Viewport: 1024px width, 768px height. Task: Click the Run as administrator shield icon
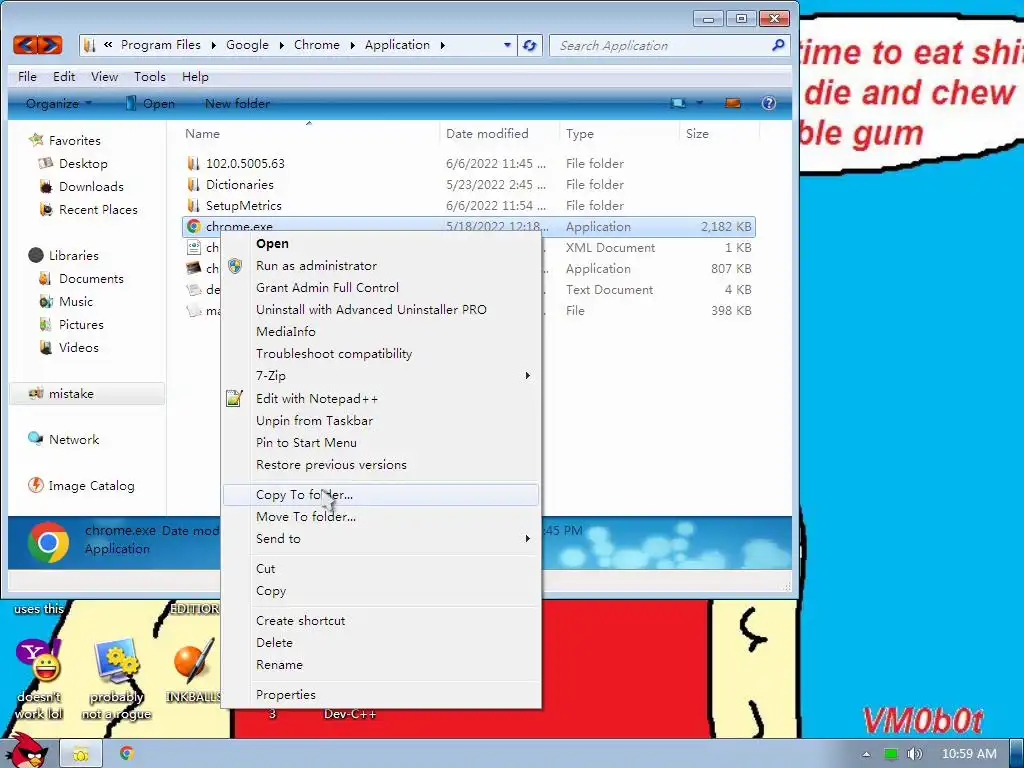pos(235,266)
